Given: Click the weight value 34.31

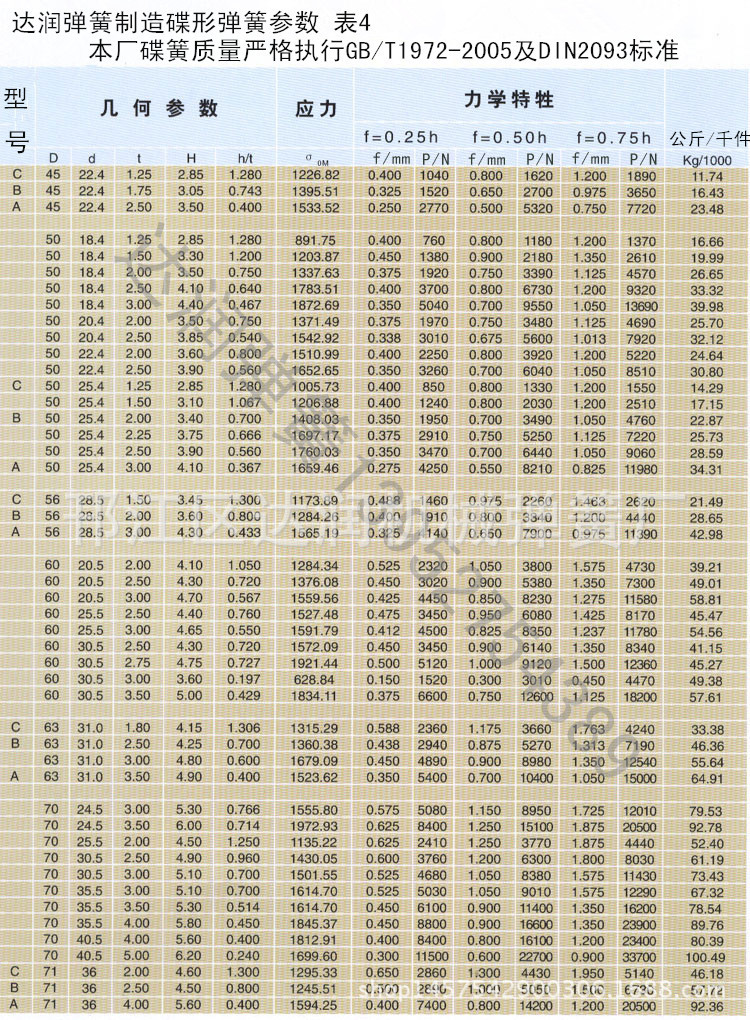Looking at the screenshot, I should click(707, 470).
